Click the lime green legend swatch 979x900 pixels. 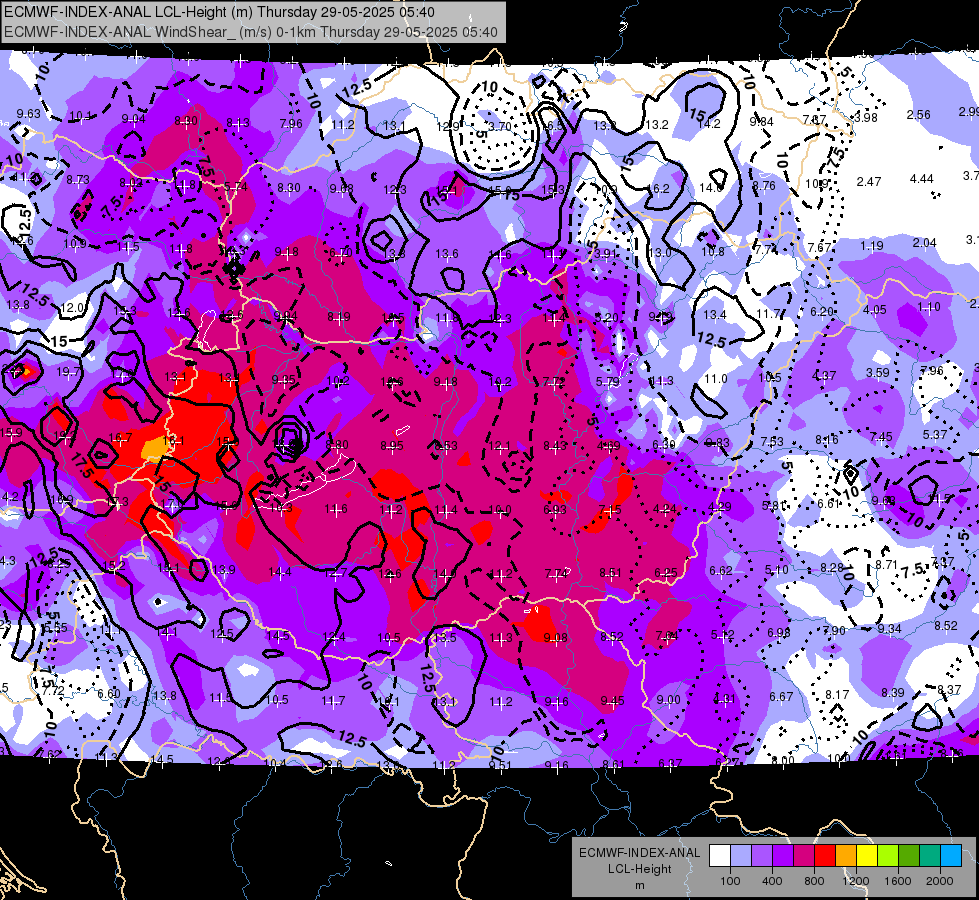[x=888, y=856]
